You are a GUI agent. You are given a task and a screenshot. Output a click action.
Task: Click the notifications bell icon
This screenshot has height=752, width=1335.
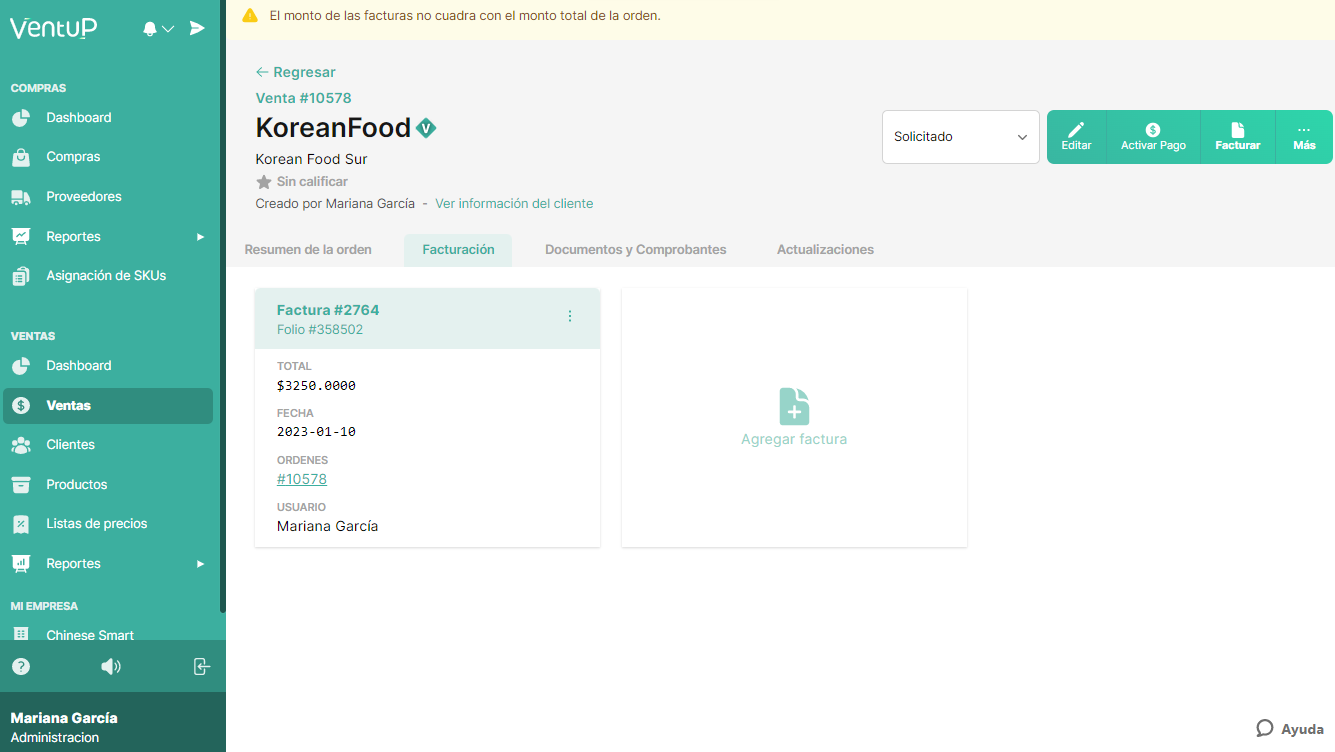pos(151,29)
